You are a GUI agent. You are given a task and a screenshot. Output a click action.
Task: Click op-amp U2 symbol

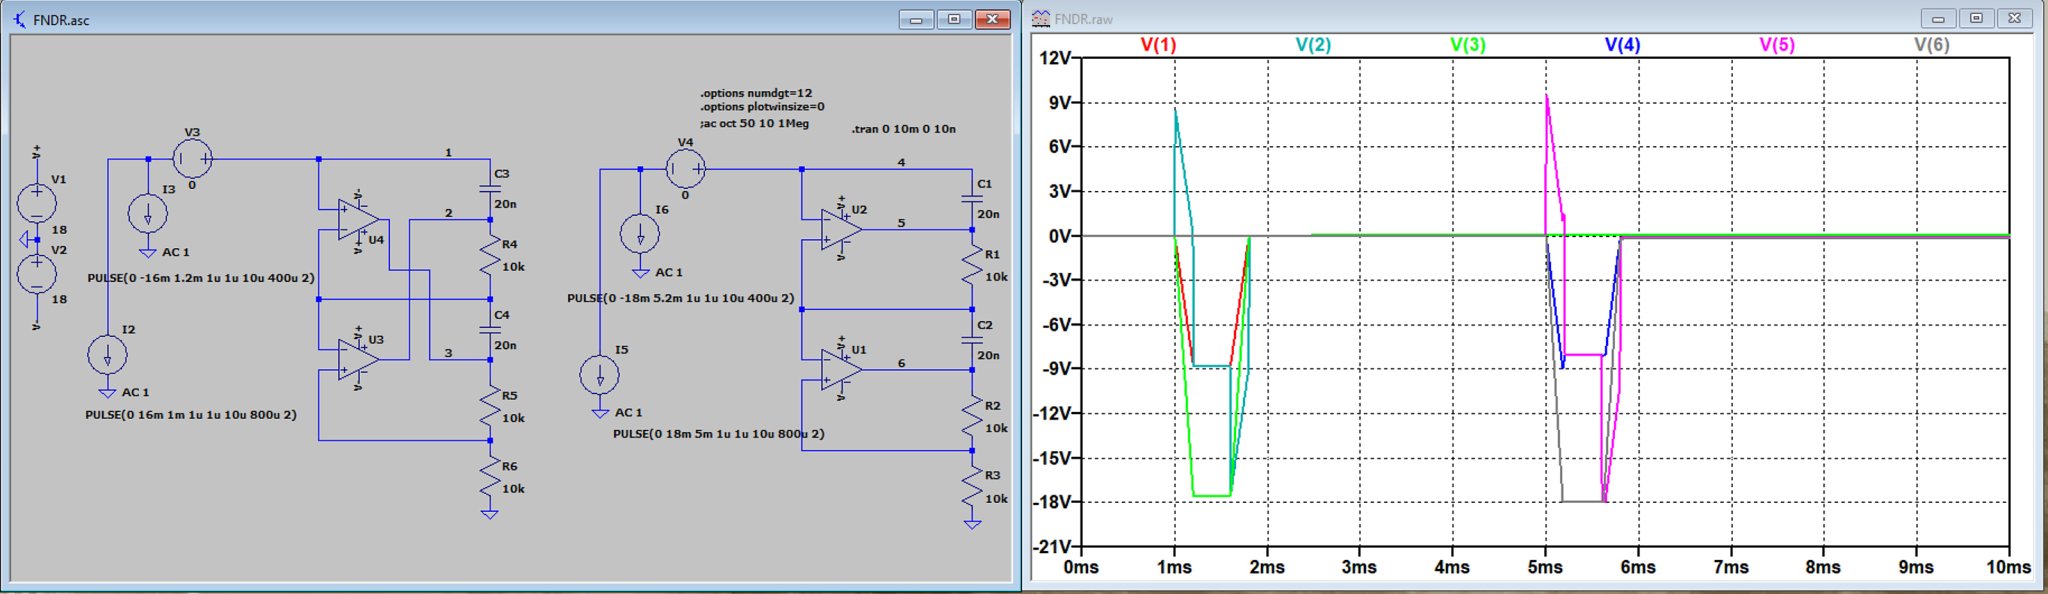(842, 230)
